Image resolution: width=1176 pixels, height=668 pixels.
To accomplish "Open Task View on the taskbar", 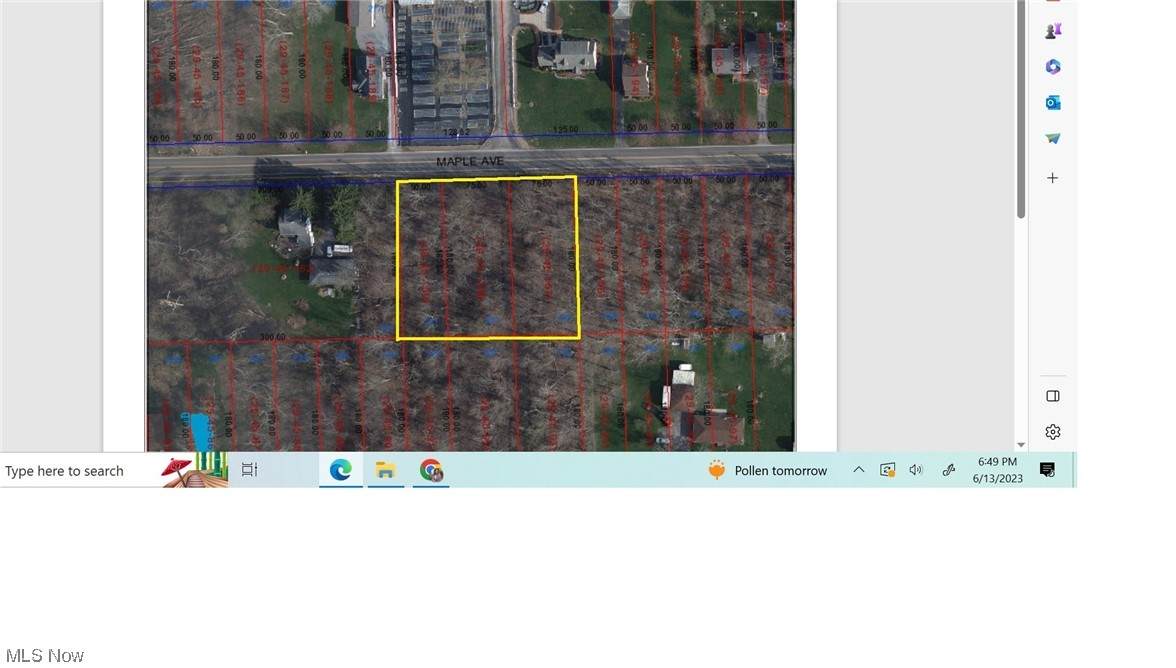I will tap(250, 470).
